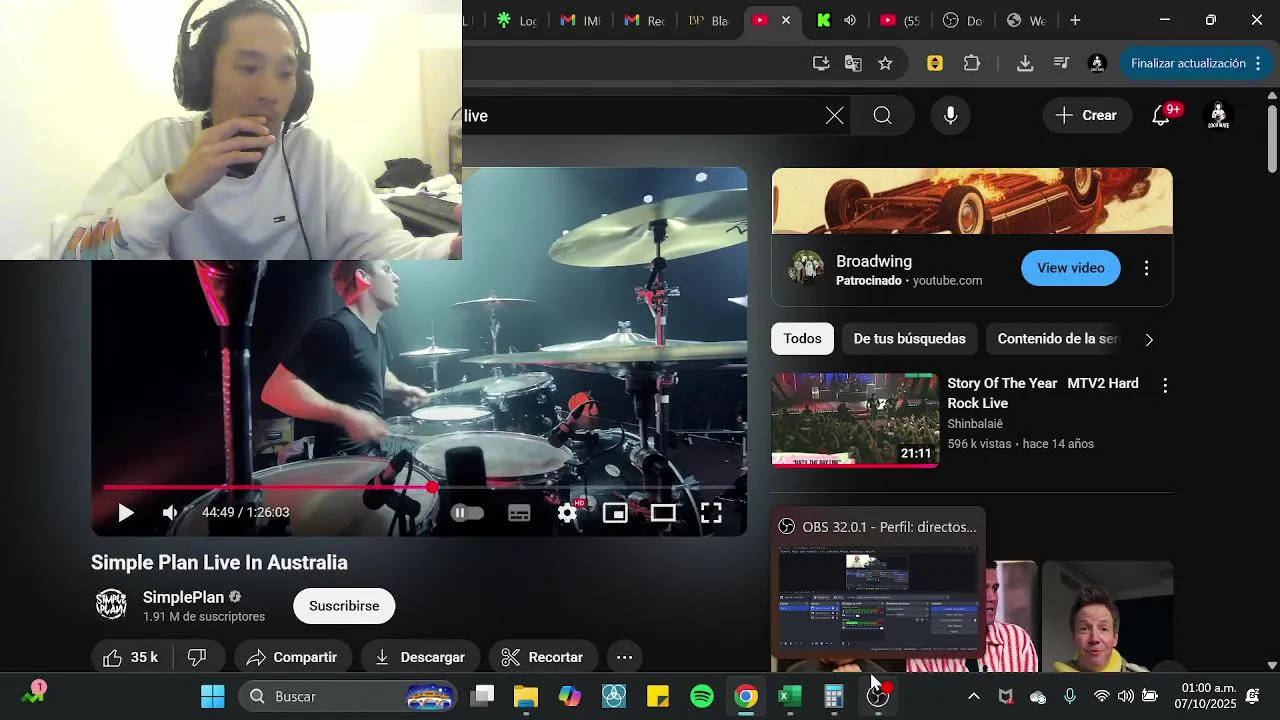
Task: Open Excel from the taskbar
Action: pos(790,696)
